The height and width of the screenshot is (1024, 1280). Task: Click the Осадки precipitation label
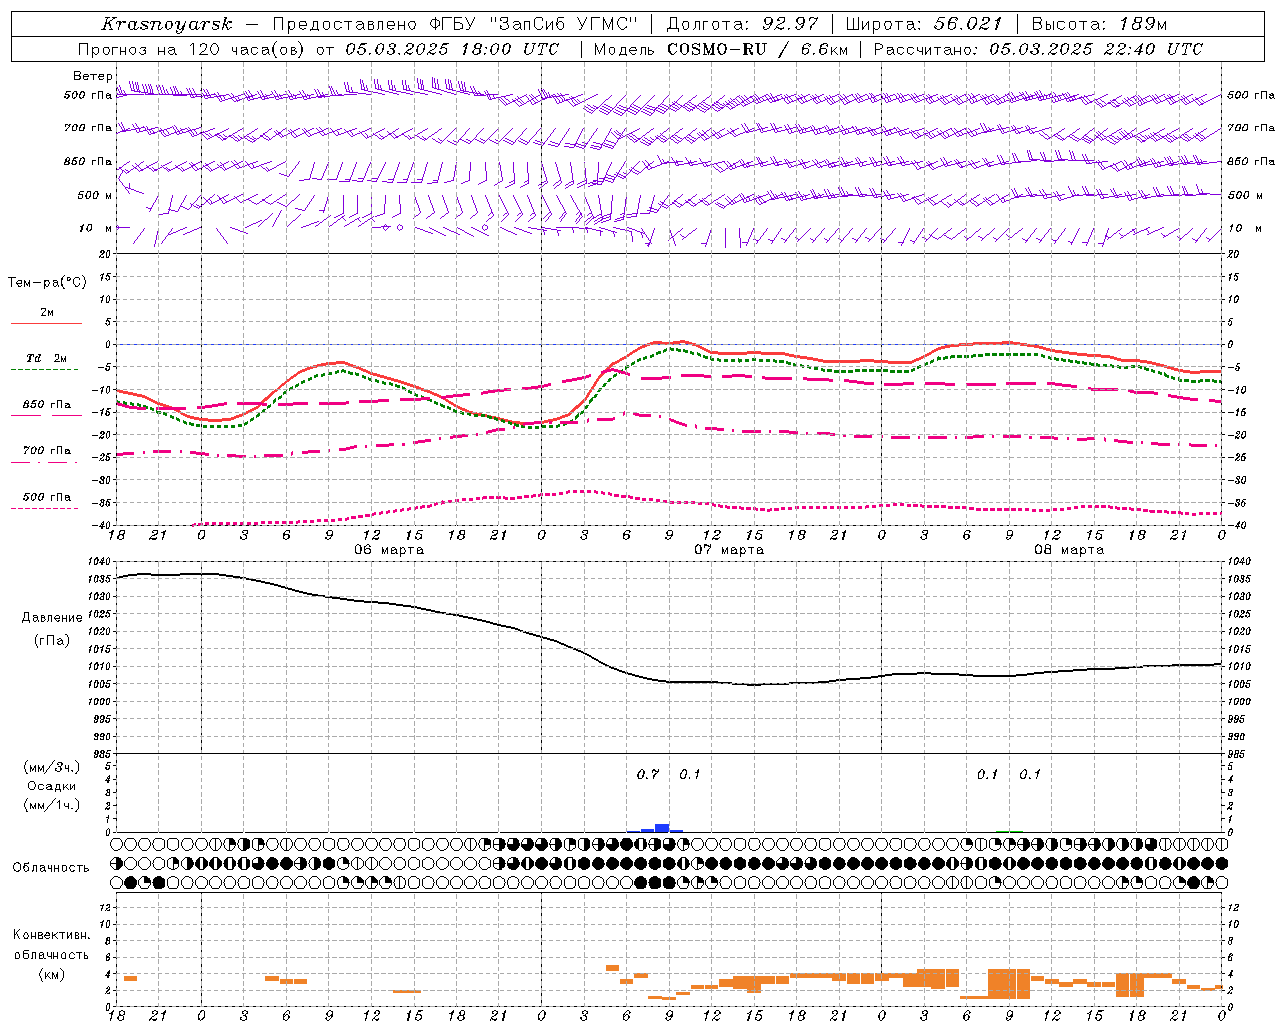(x=52, y=786)
